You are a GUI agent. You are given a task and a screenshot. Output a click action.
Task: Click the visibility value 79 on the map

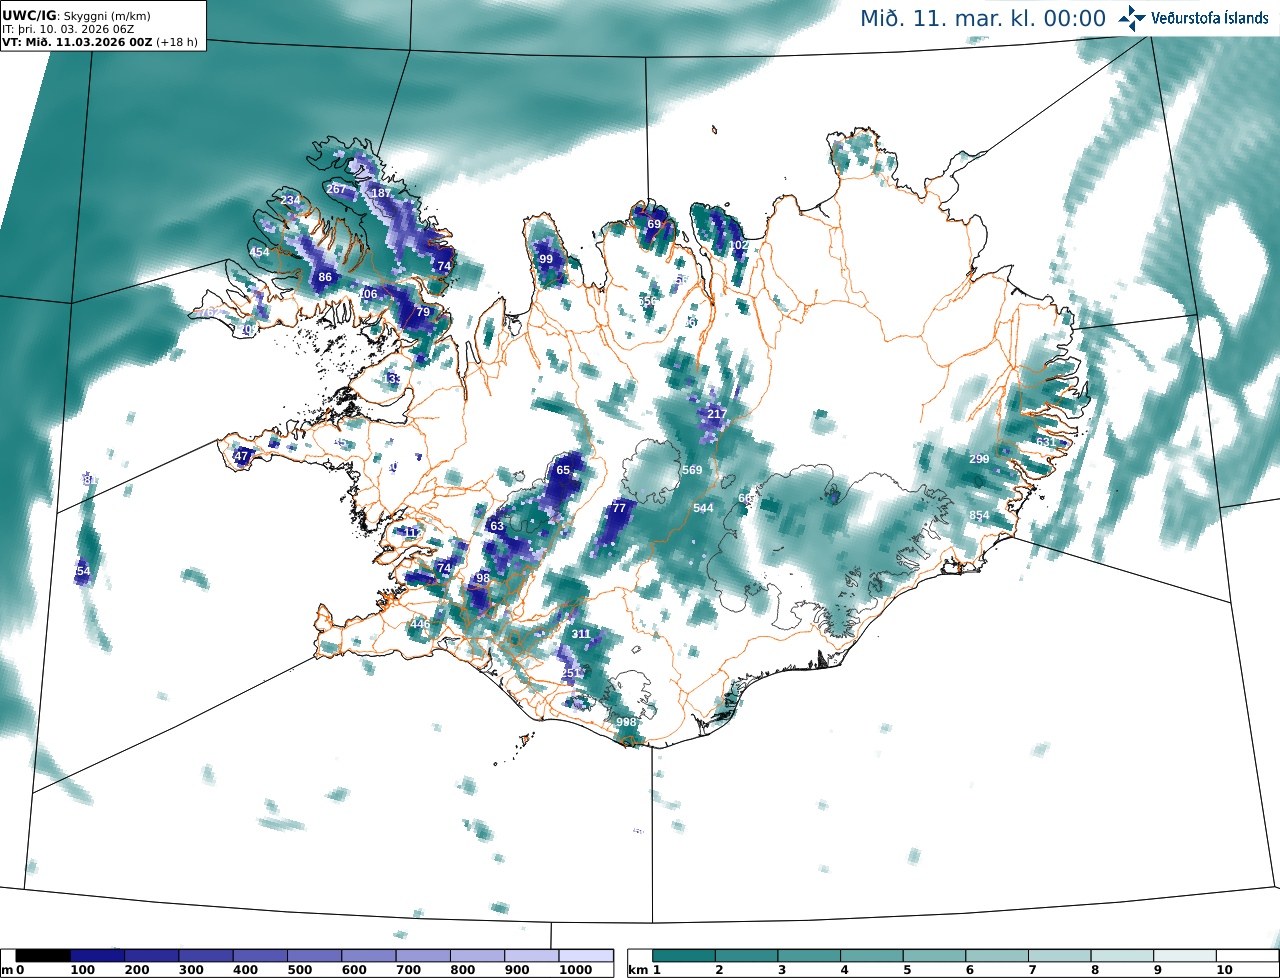tap(423, 312)
